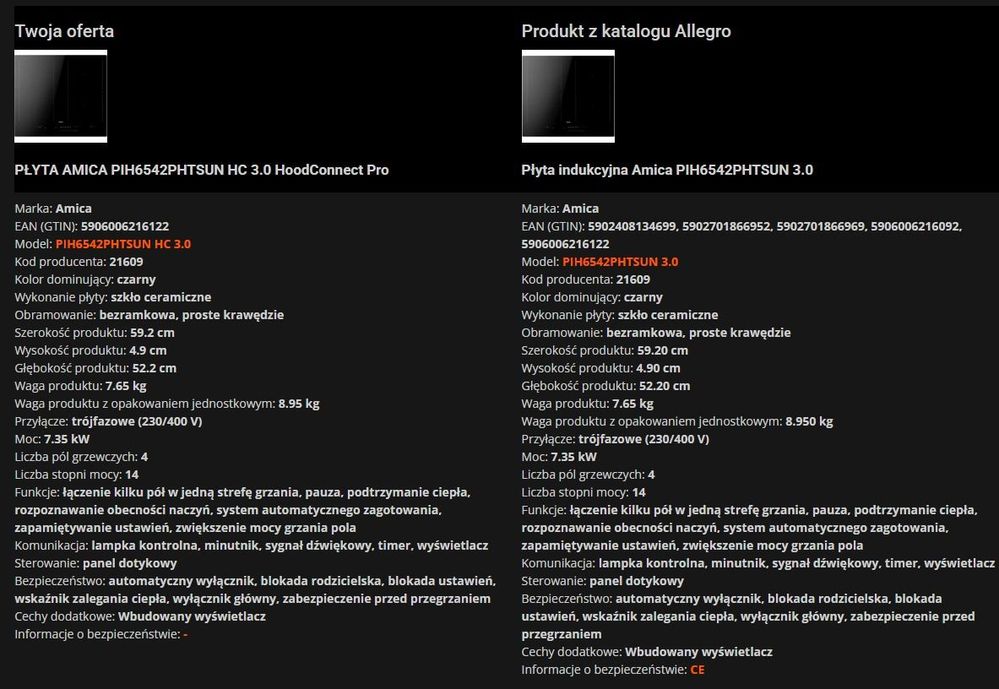The width and height of the screenshot is (999, 689).
Task: Click the 8.95 kg packaged weight in your offer
Action: pos(299,404)
